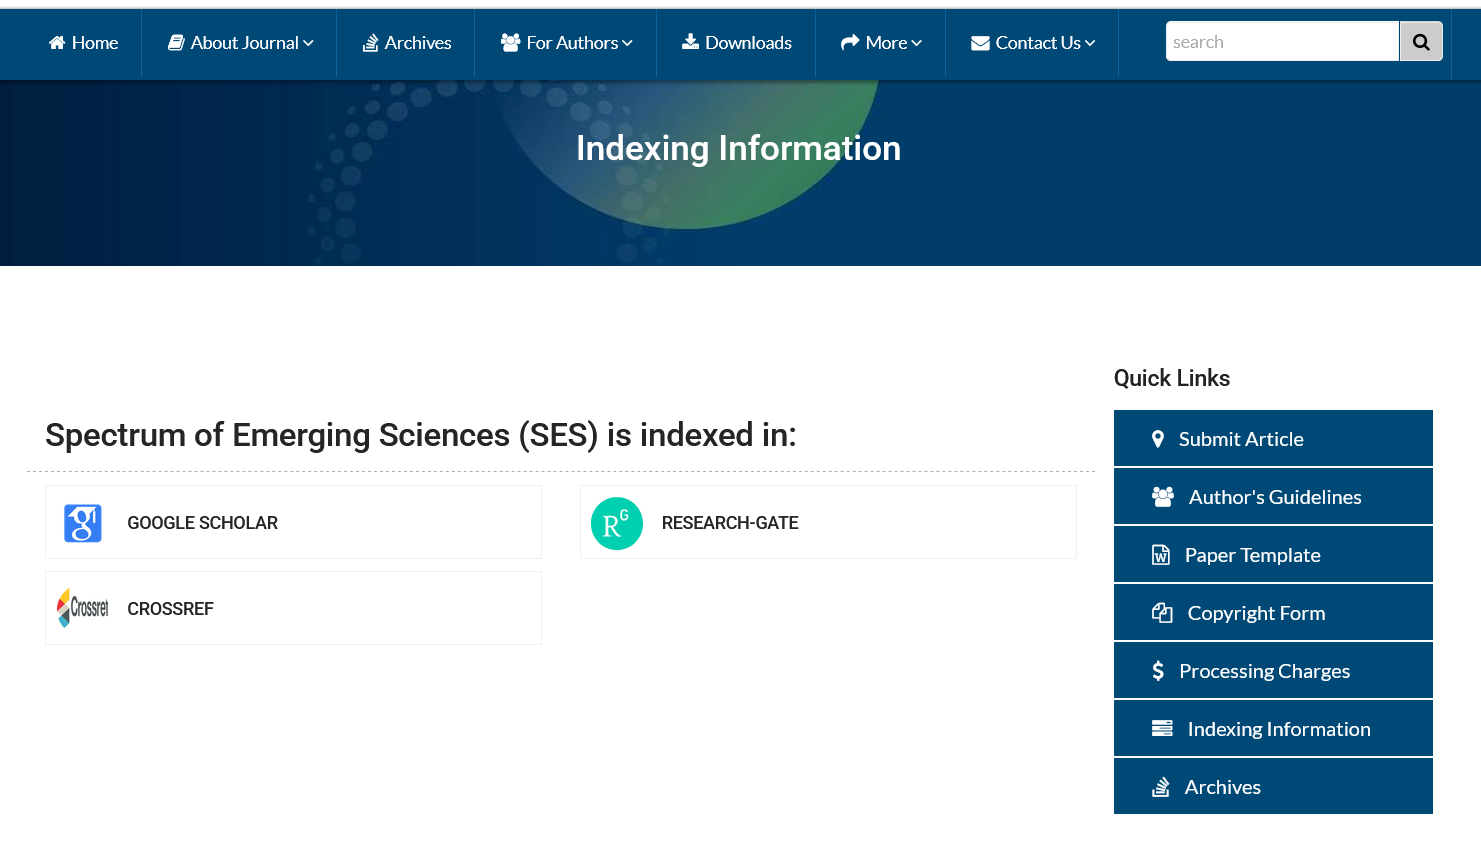Open Author's Guidelines quick link

click(1273, 496)
